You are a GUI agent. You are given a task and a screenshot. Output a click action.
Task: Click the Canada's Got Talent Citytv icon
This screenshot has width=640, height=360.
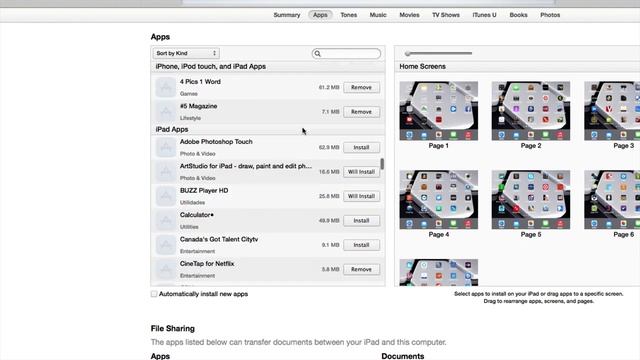[166, 245]
